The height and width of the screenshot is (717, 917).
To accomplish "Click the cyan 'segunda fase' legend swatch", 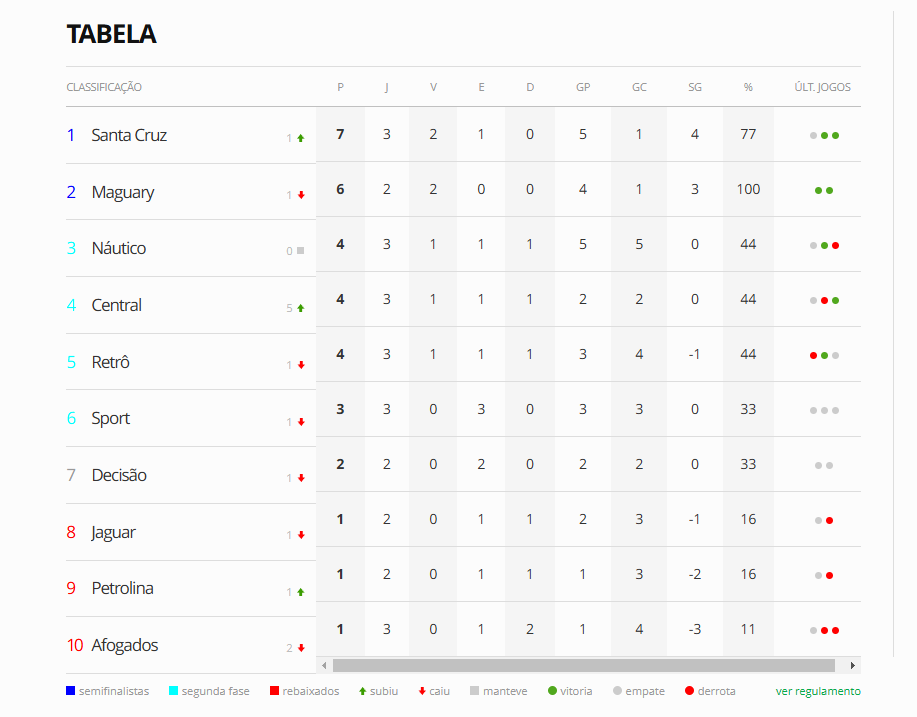I will [x=173, y=691].
